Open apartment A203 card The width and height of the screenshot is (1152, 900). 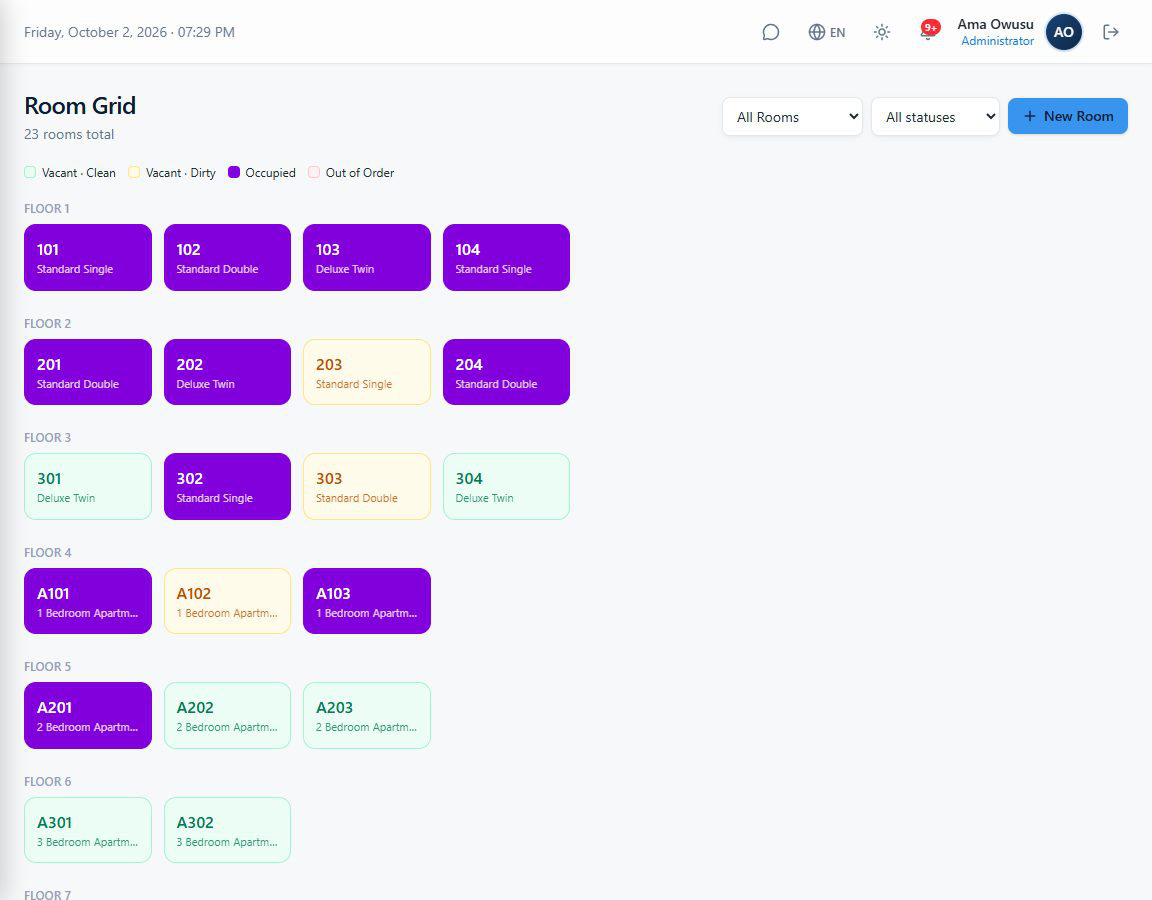click(367, 716)
